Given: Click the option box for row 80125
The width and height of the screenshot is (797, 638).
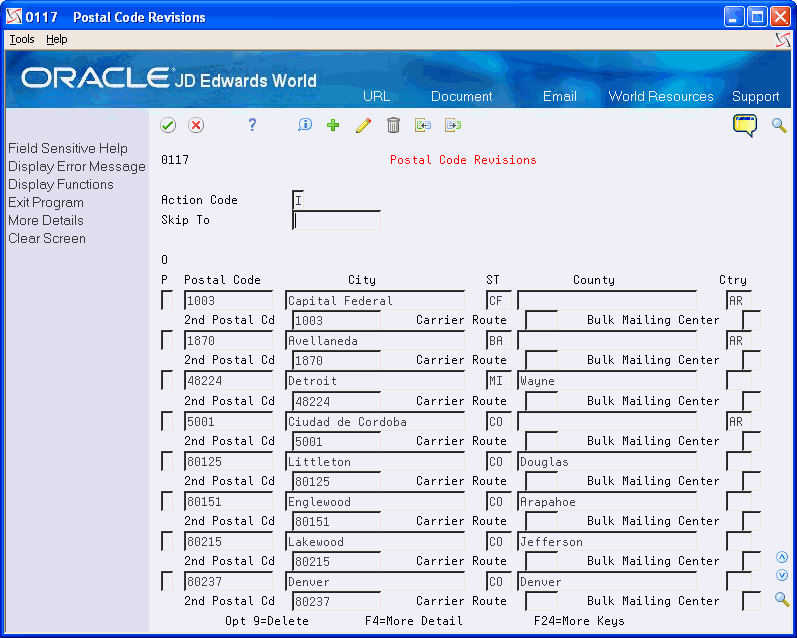Looking at the screenshot, I should point(167,462).
